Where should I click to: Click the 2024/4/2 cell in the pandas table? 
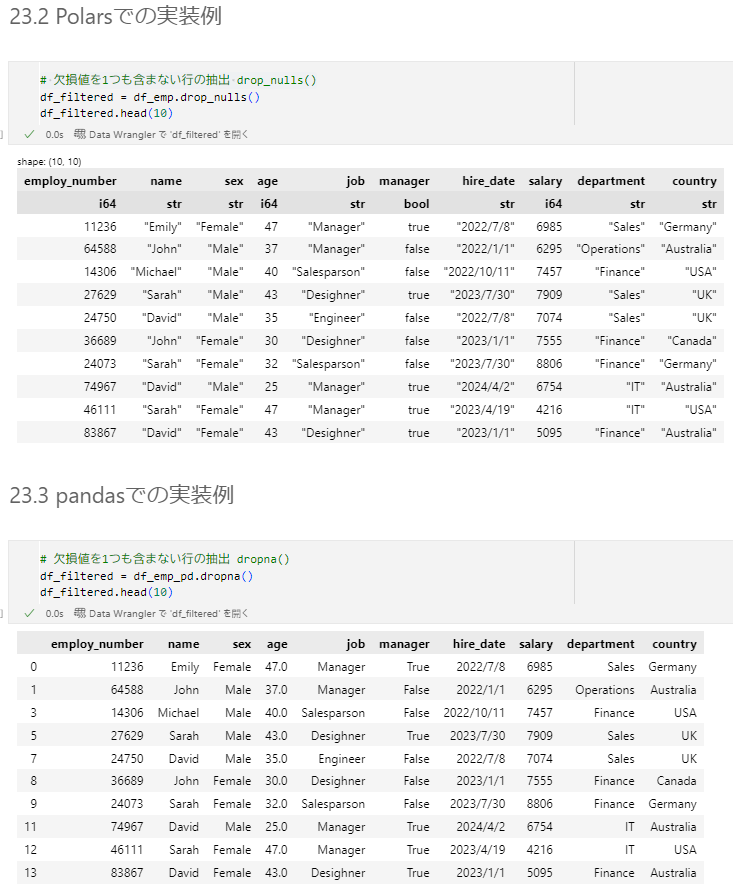[x=481, y=827]
